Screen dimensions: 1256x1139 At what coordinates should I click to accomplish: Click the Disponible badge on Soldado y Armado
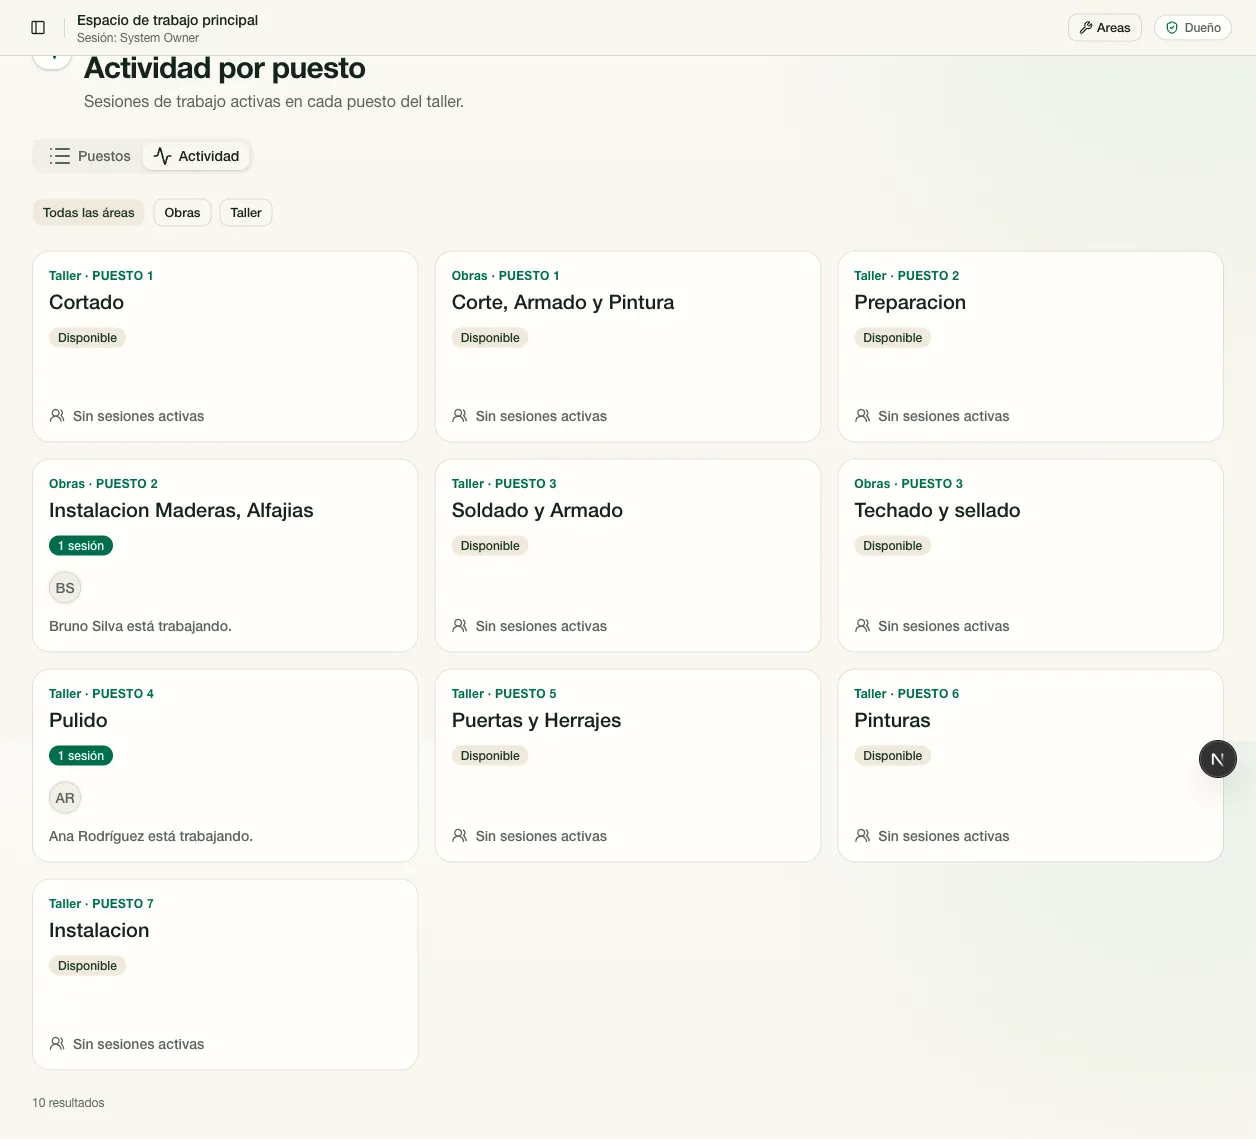coord(490,546)
